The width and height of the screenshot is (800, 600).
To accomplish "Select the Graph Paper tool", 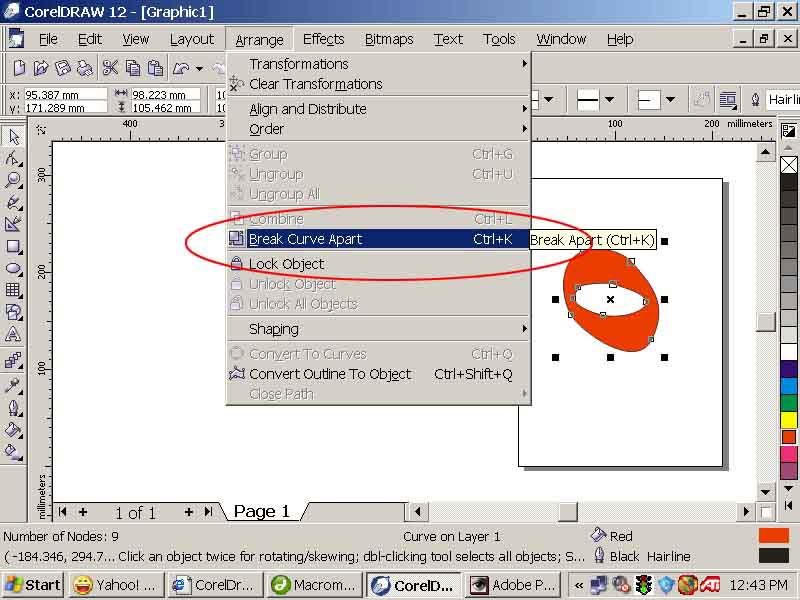I will 13,290.
